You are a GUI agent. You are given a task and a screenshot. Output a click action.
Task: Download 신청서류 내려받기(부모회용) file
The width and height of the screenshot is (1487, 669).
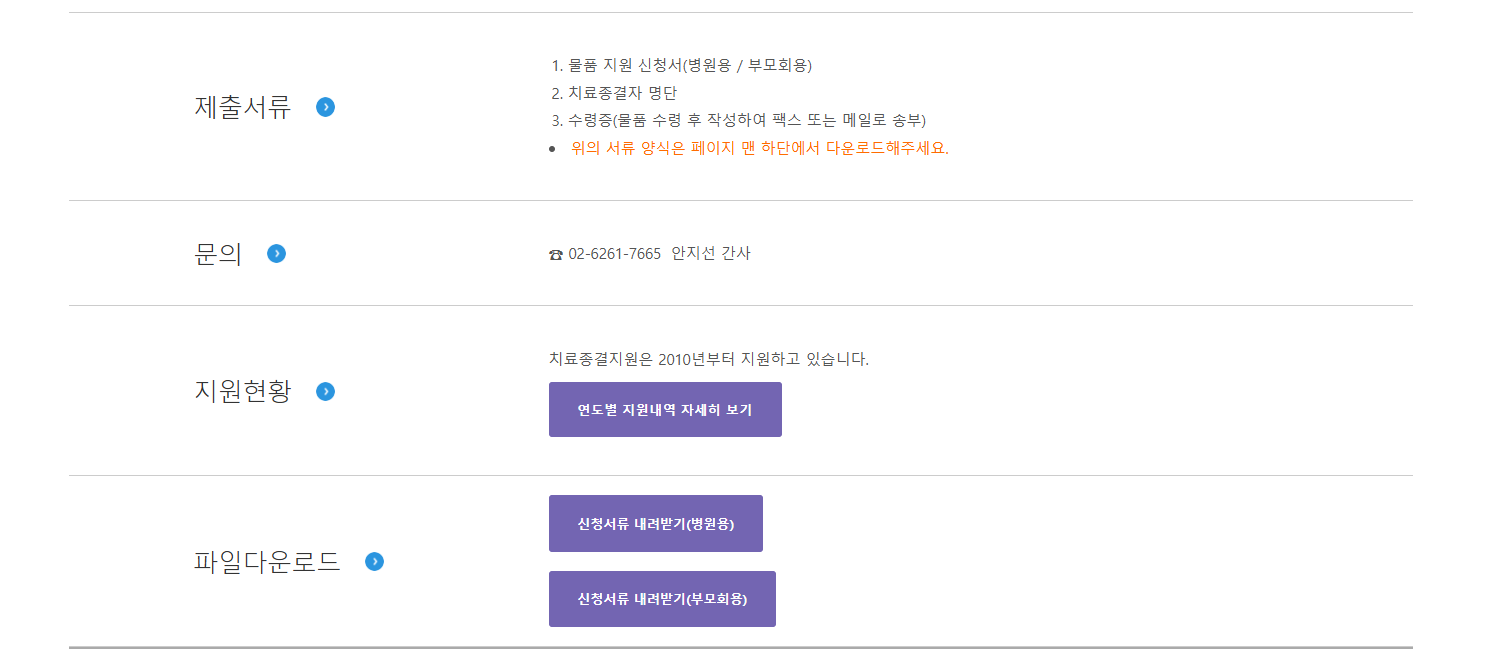coord(662,599)
